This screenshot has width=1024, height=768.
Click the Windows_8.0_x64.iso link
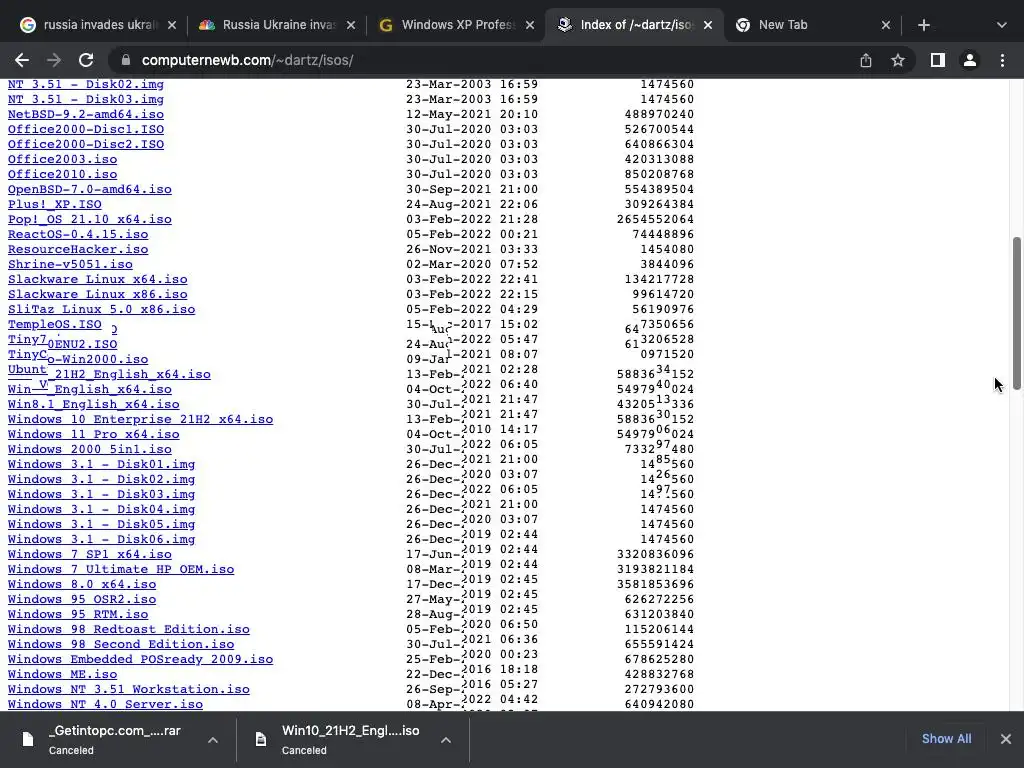click(82, 584)
